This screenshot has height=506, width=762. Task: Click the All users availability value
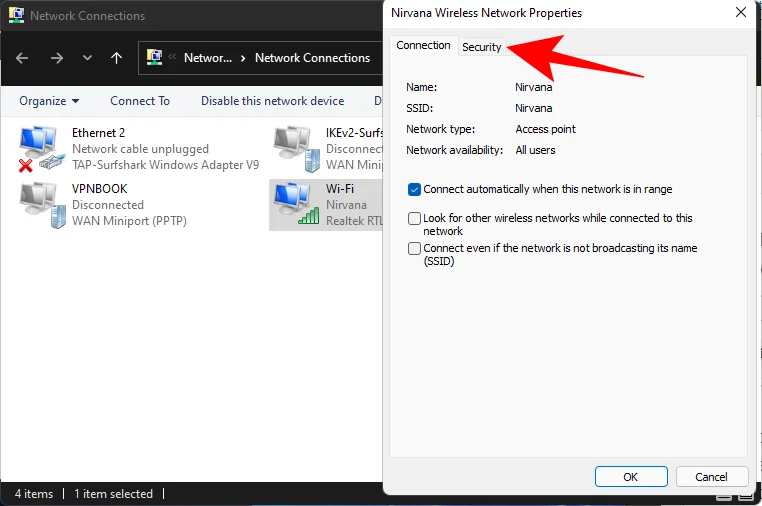pyautogui.click(x=535, y=150)
